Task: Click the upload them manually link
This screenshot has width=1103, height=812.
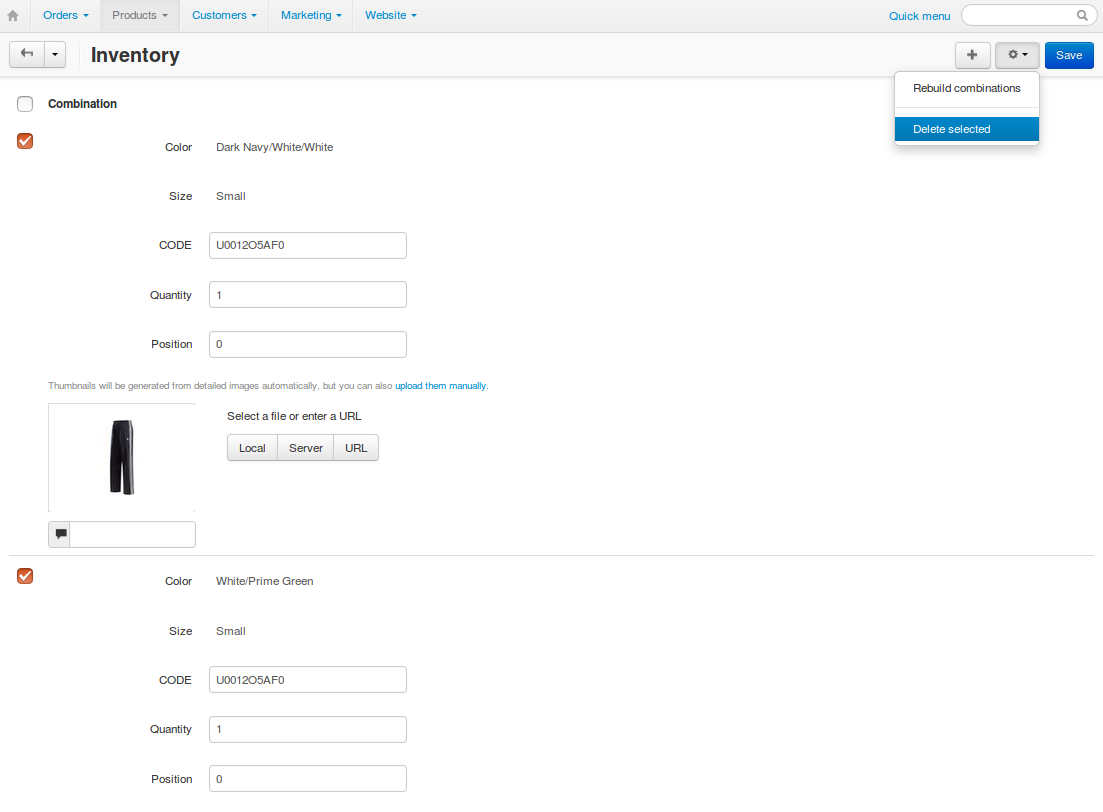Action: (x=440, y=386)
